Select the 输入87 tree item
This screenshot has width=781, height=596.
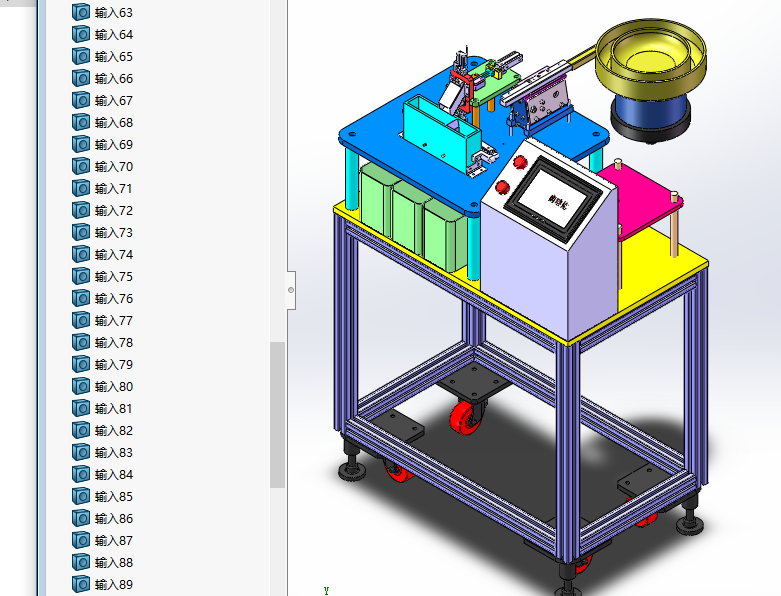point(103,541)
